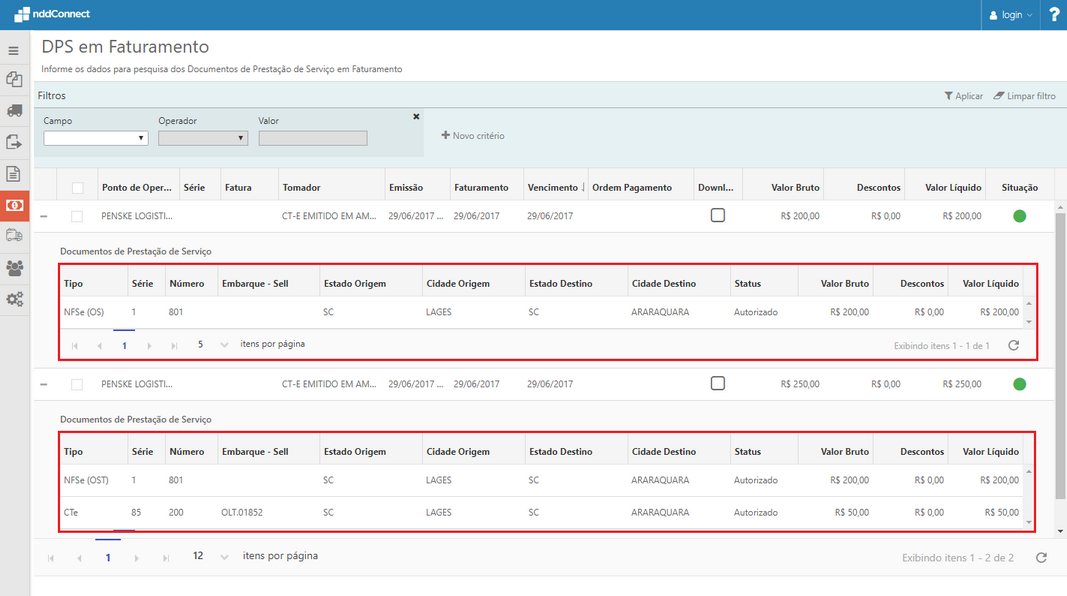This screenshot has height=596, width=1067.
Task: Click the truck icon in the sidebar
Action: (x=14, y=110)
